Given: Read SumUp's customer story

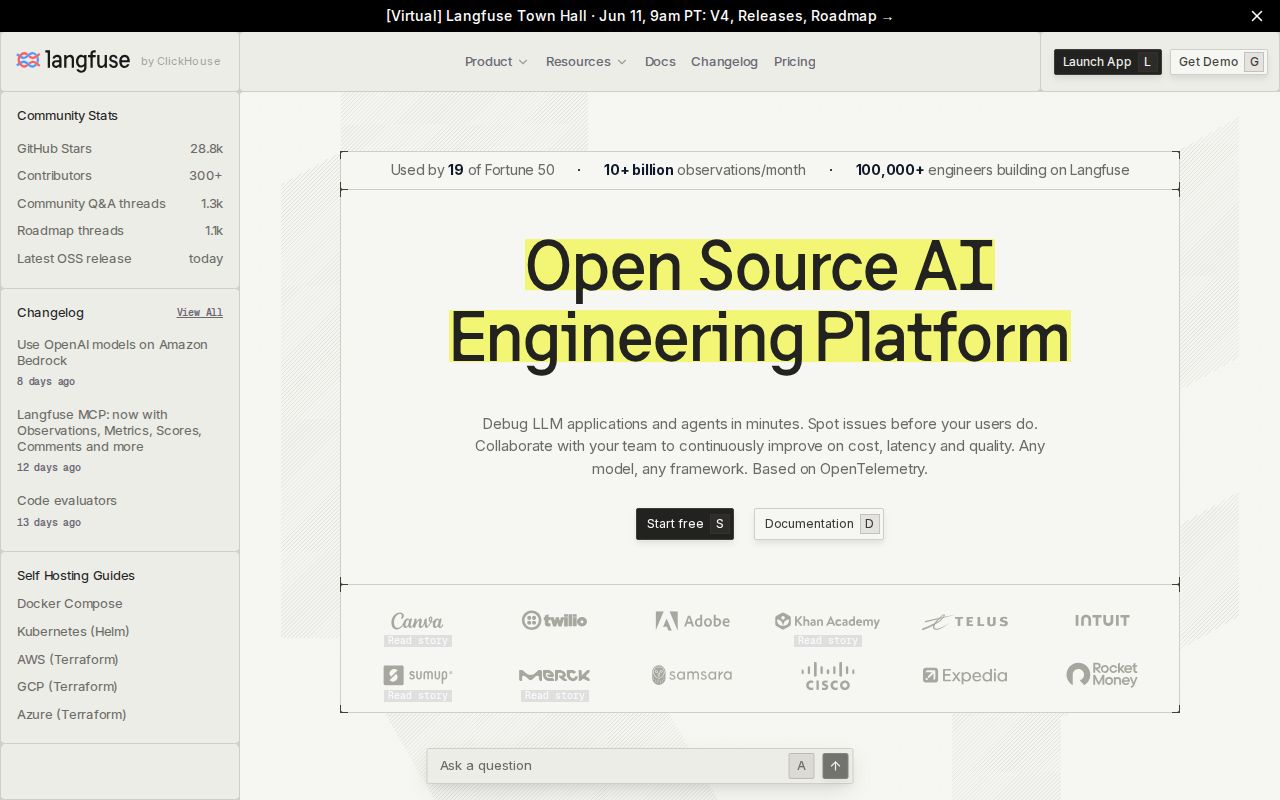Looking at the screenshot, I should click(418, 696).
